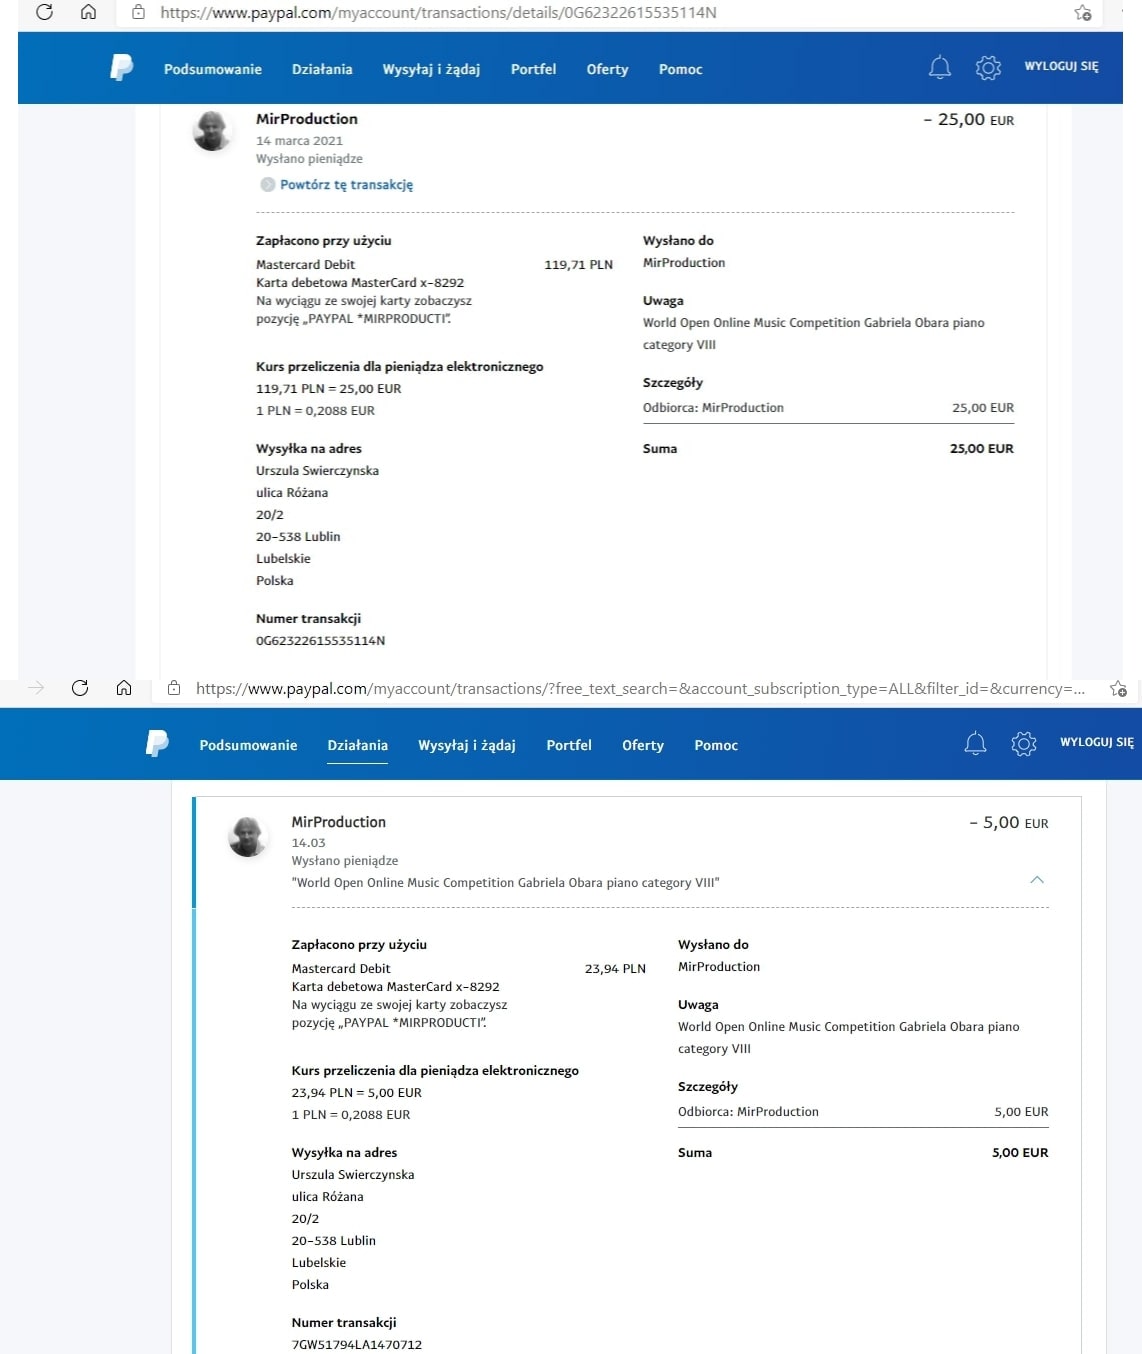Image resolution: width=1142 pixels, height=1354 pixels.
Task: Click WYLOGUJ SIĘ in the upper header
Action: point(1061,66)
